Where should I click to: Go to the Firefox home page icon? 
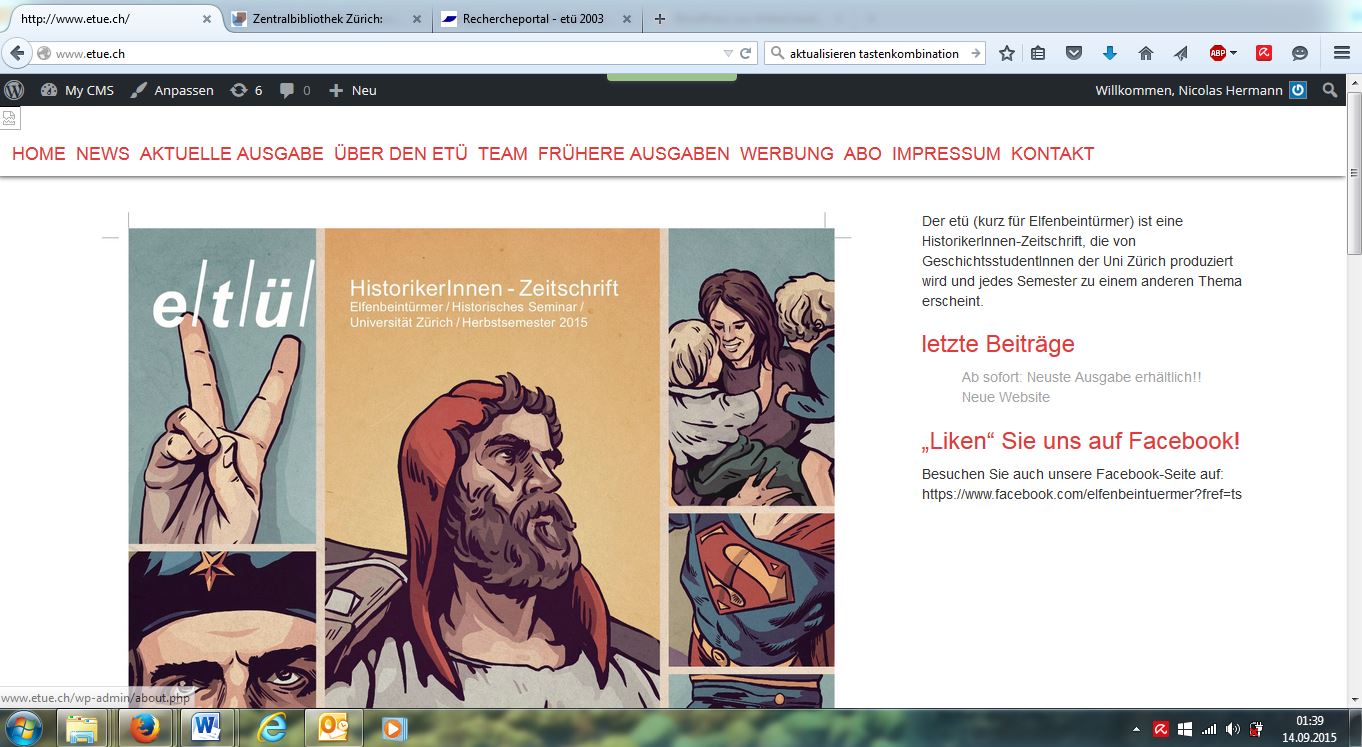tap(1146, 54)
